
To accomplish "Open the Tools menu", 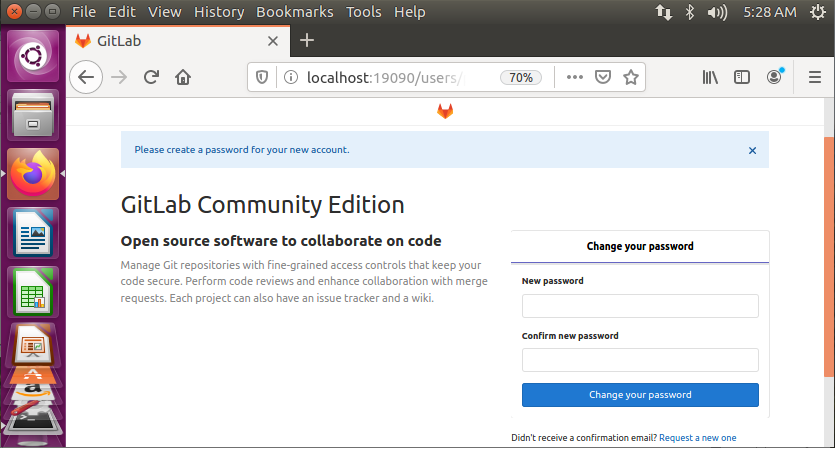I will click(x=364, y=12).
